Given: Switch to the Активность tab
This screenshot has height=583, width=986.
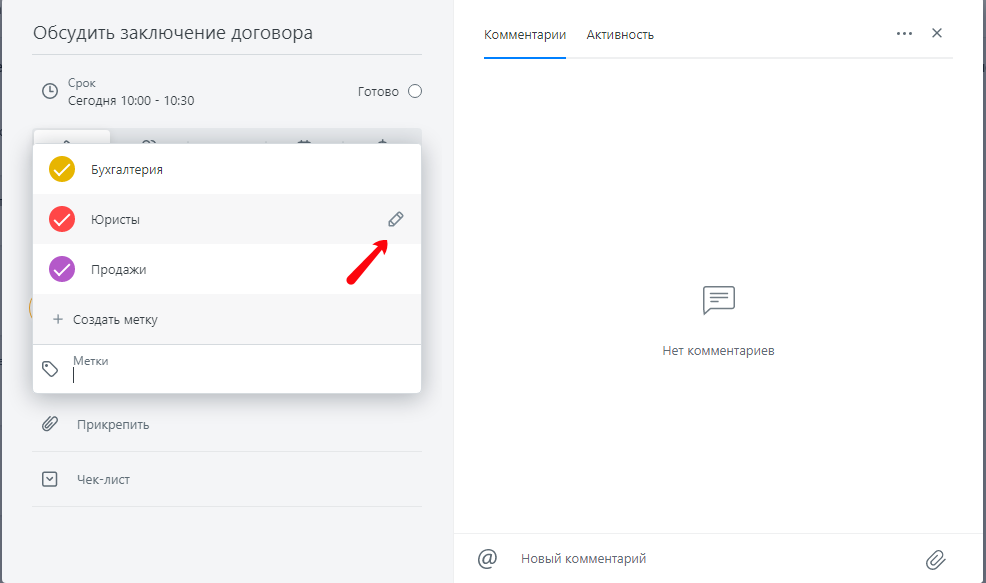Looking at the screenshot, I should click(x=620, y=35).
